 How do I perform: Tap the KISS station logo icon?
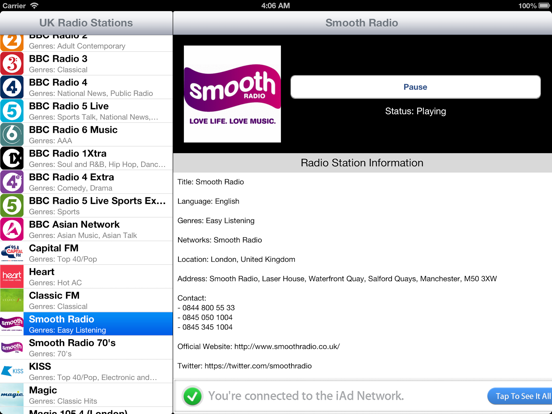[12, 371]
